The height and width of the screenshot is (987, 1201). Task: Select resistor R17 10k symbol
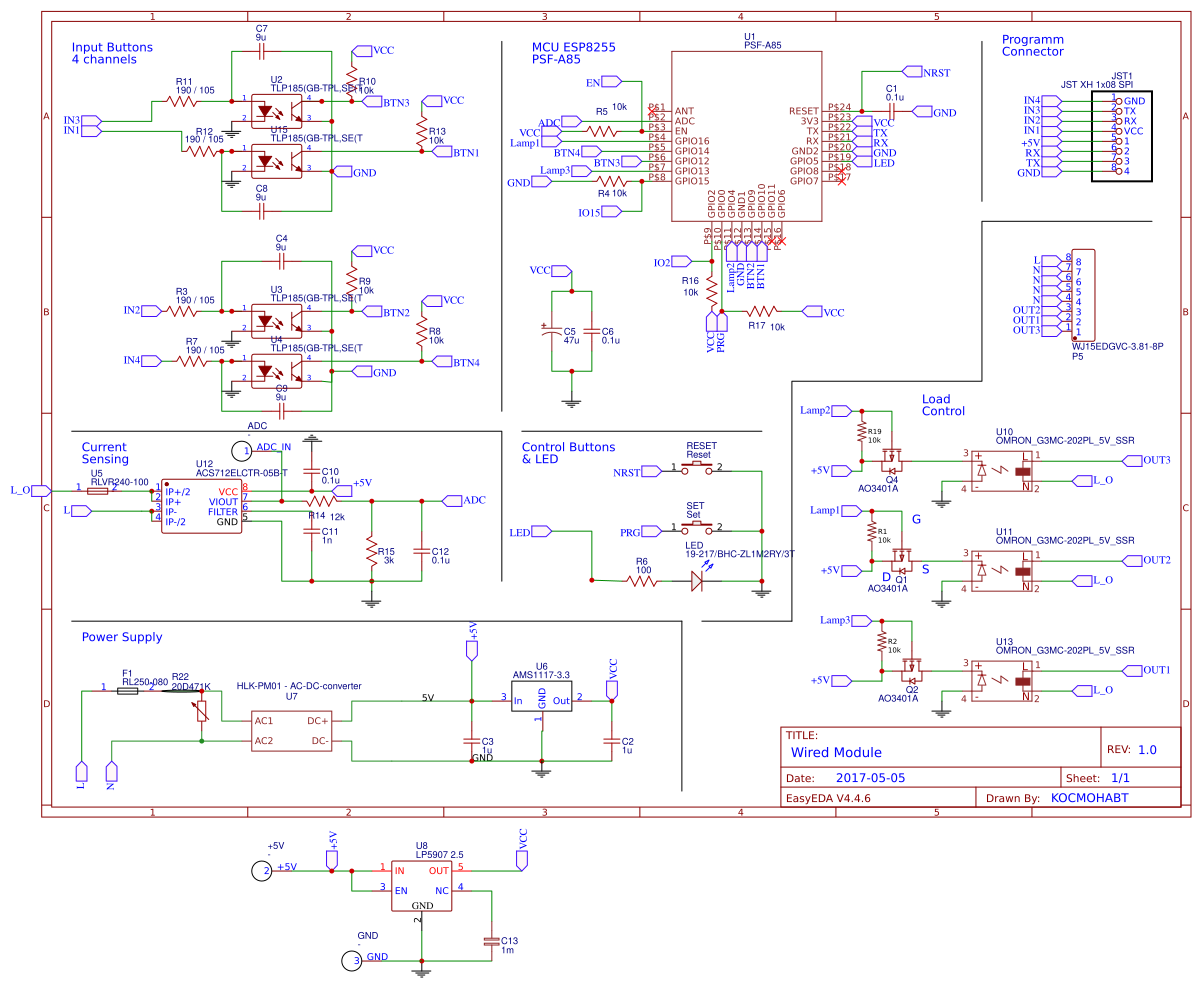click(760, 311)
